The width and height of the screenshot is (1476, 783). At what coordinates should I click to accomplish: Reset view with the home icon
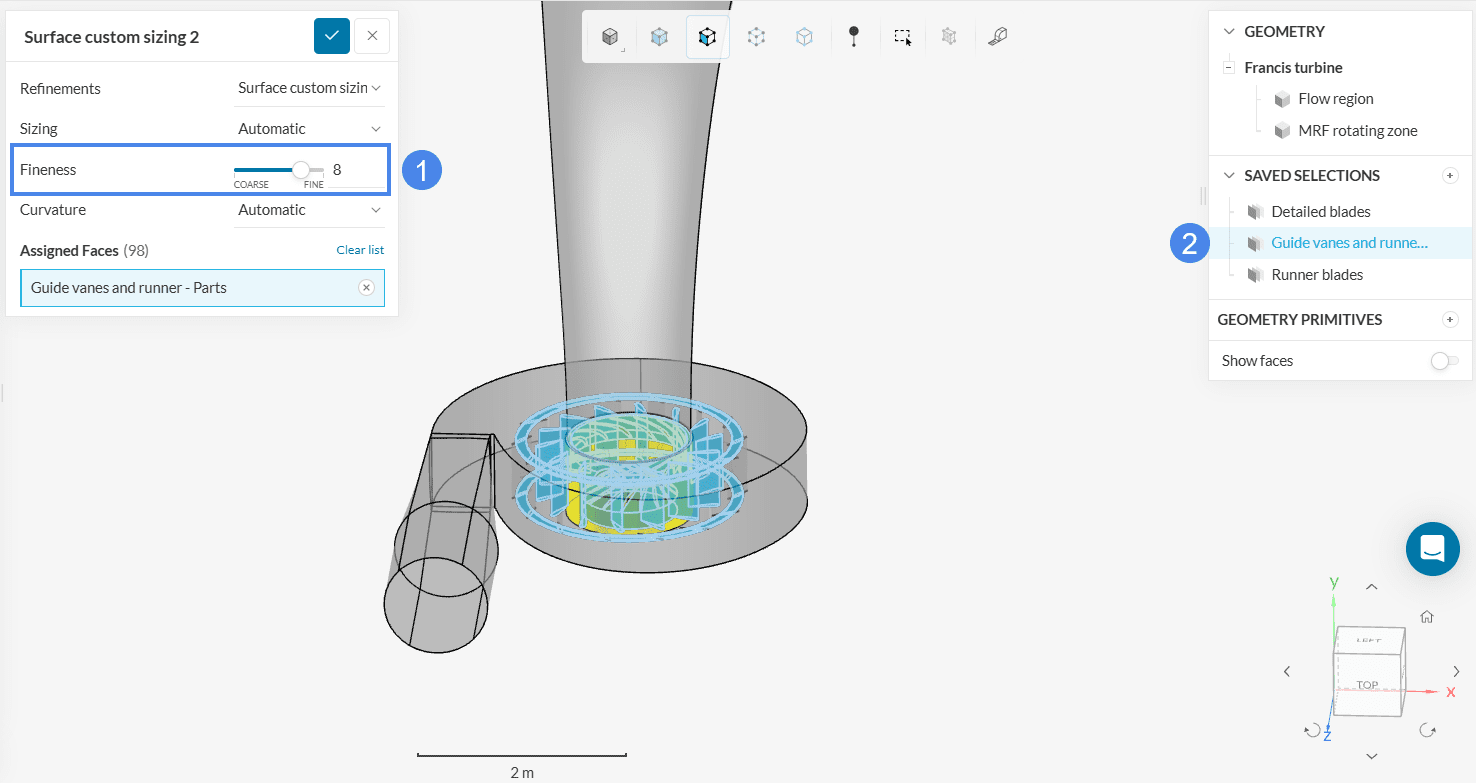[1427, 617]
